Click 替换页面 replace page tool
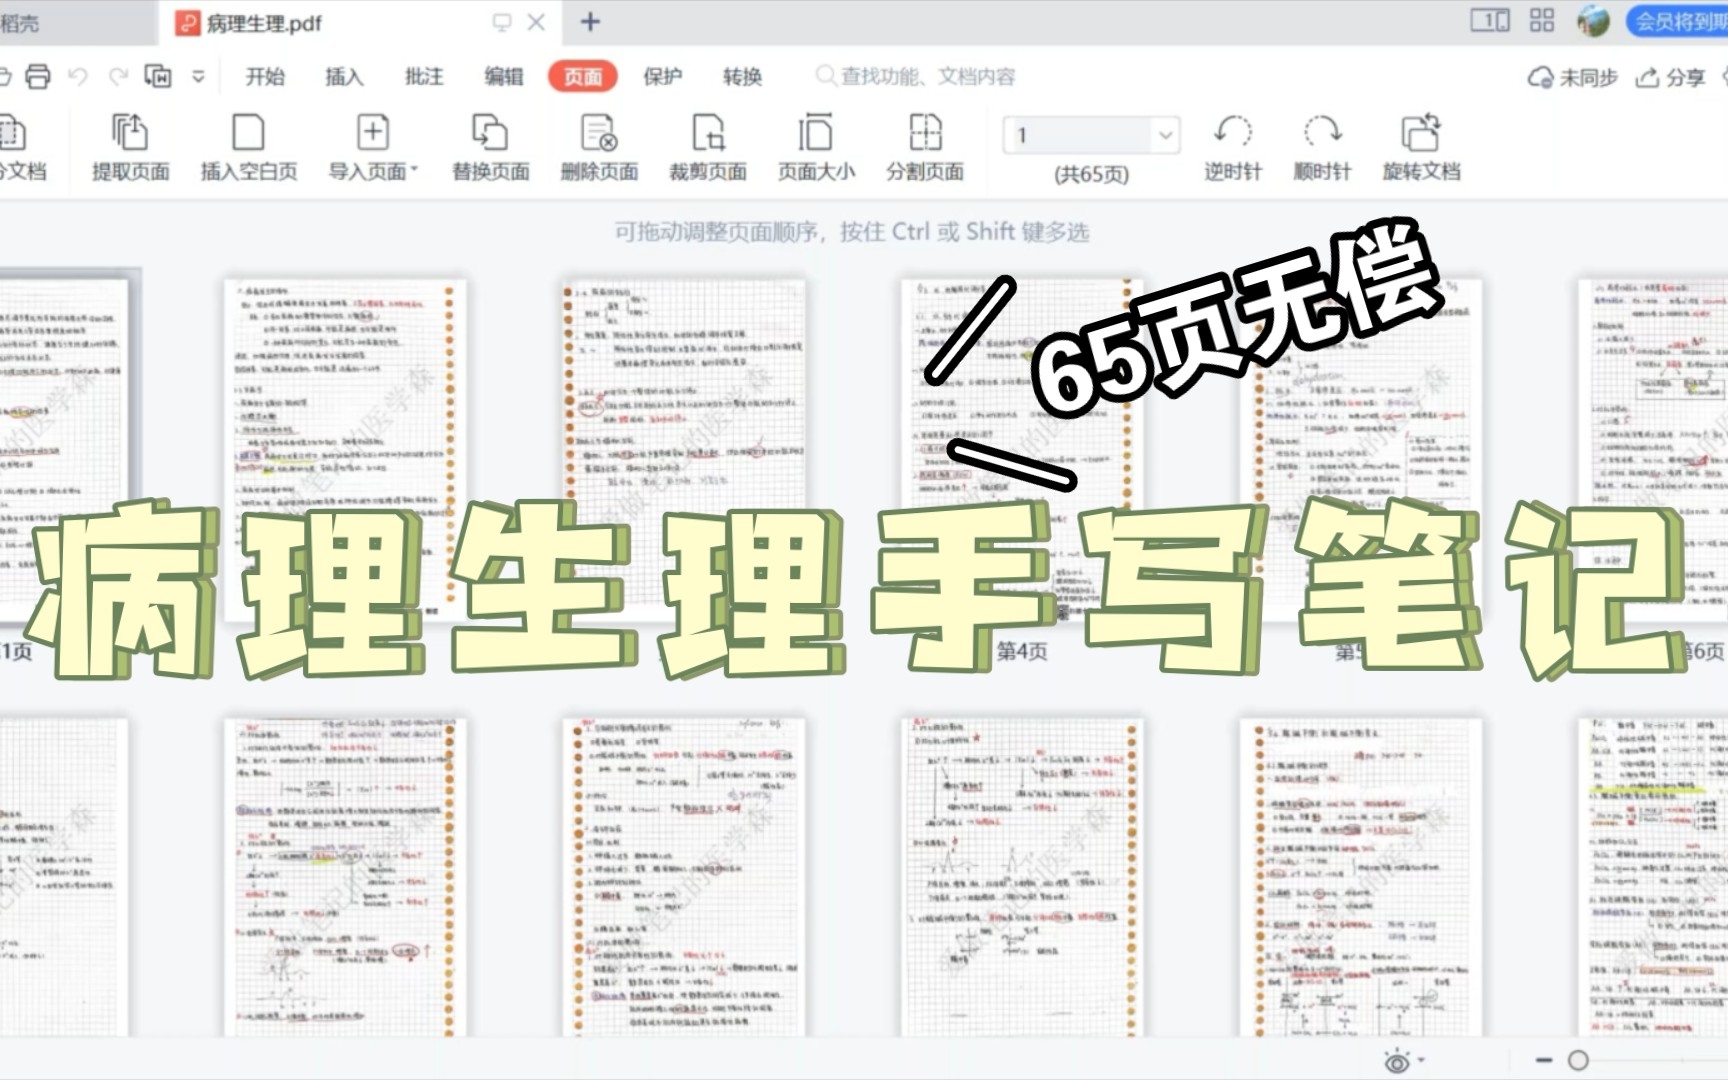 [490, 148]
